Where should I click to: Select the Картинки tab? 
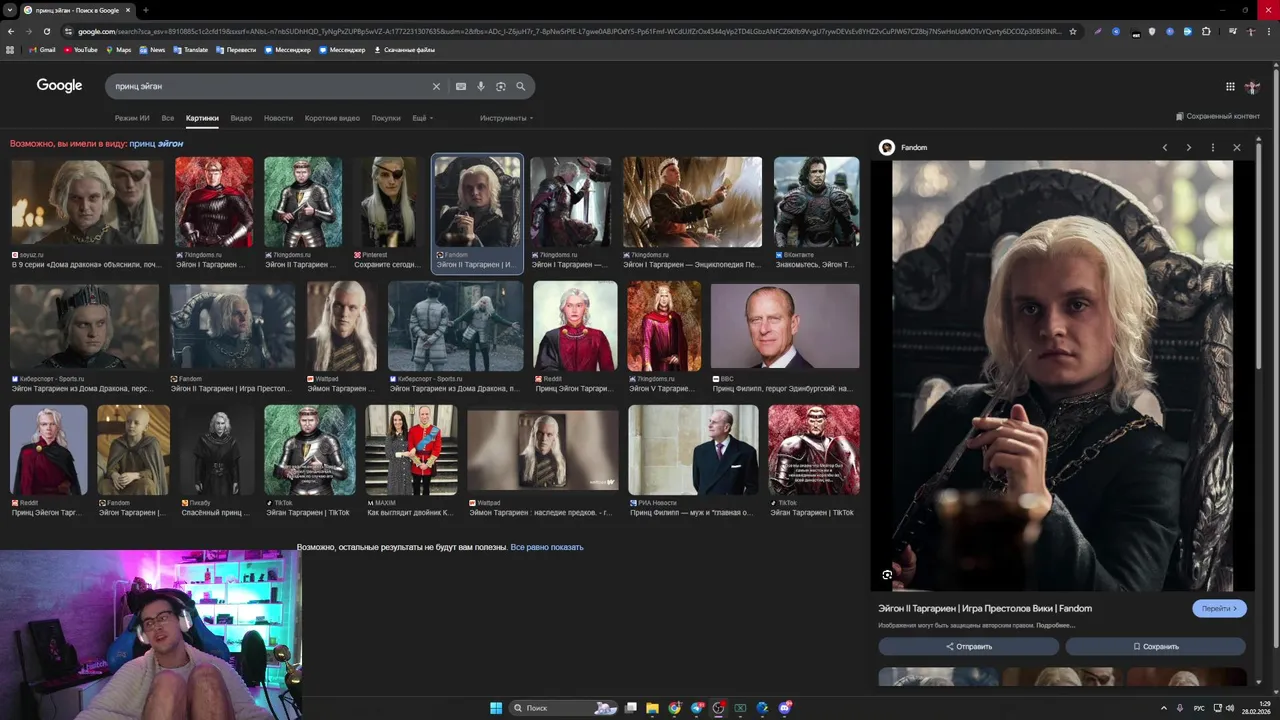[202, 118]
